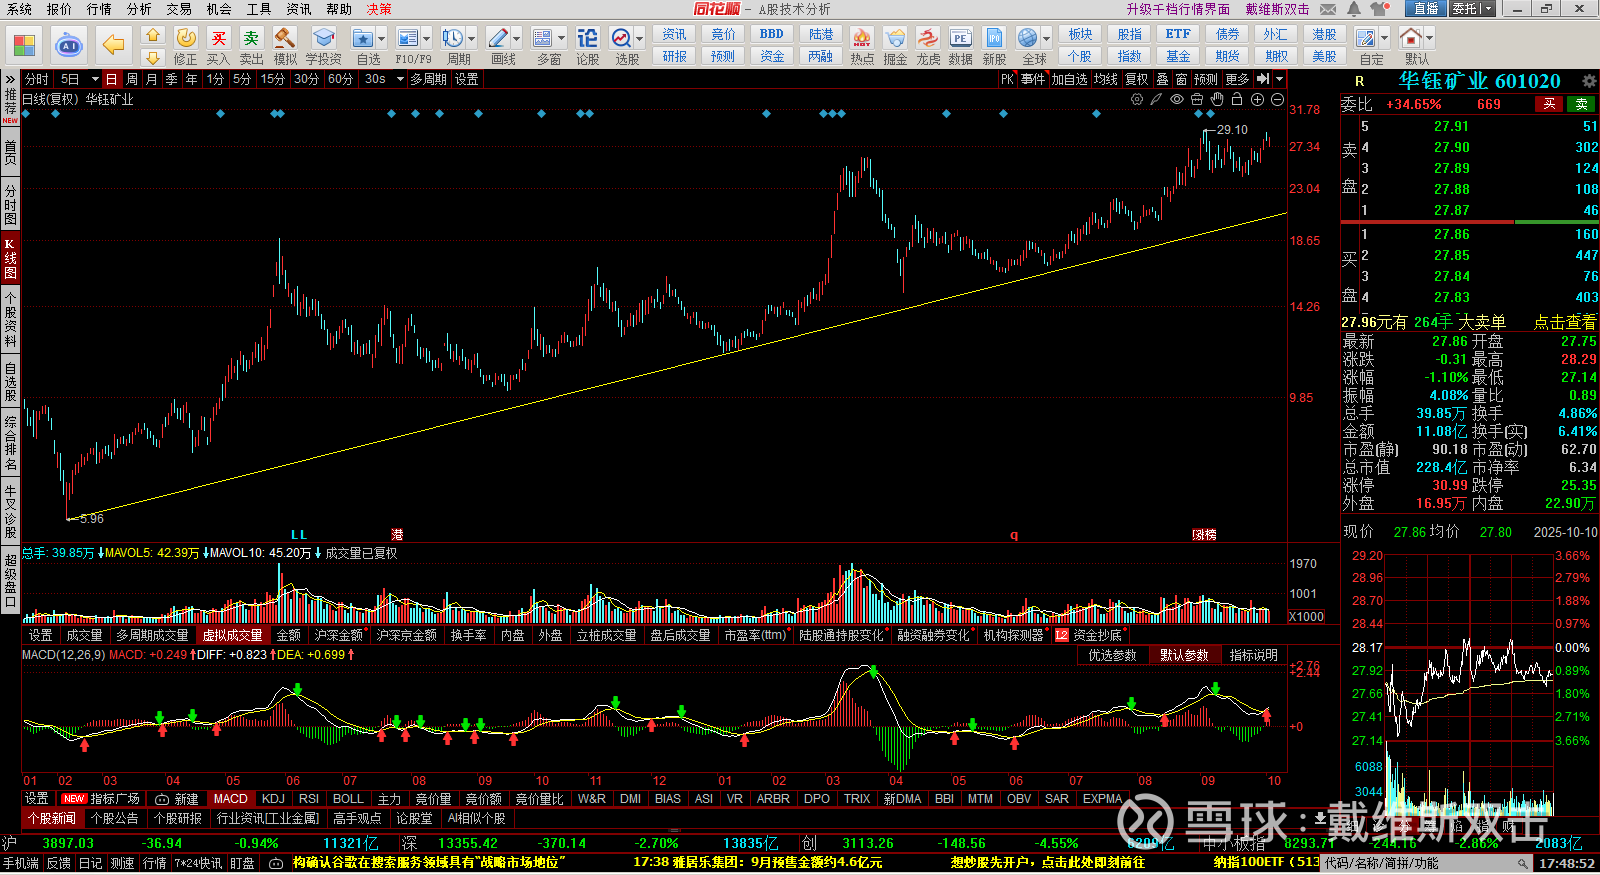The image size is (1600, 875).
Task: Click the yellow back arrow icon
Action: click(114, 45)
